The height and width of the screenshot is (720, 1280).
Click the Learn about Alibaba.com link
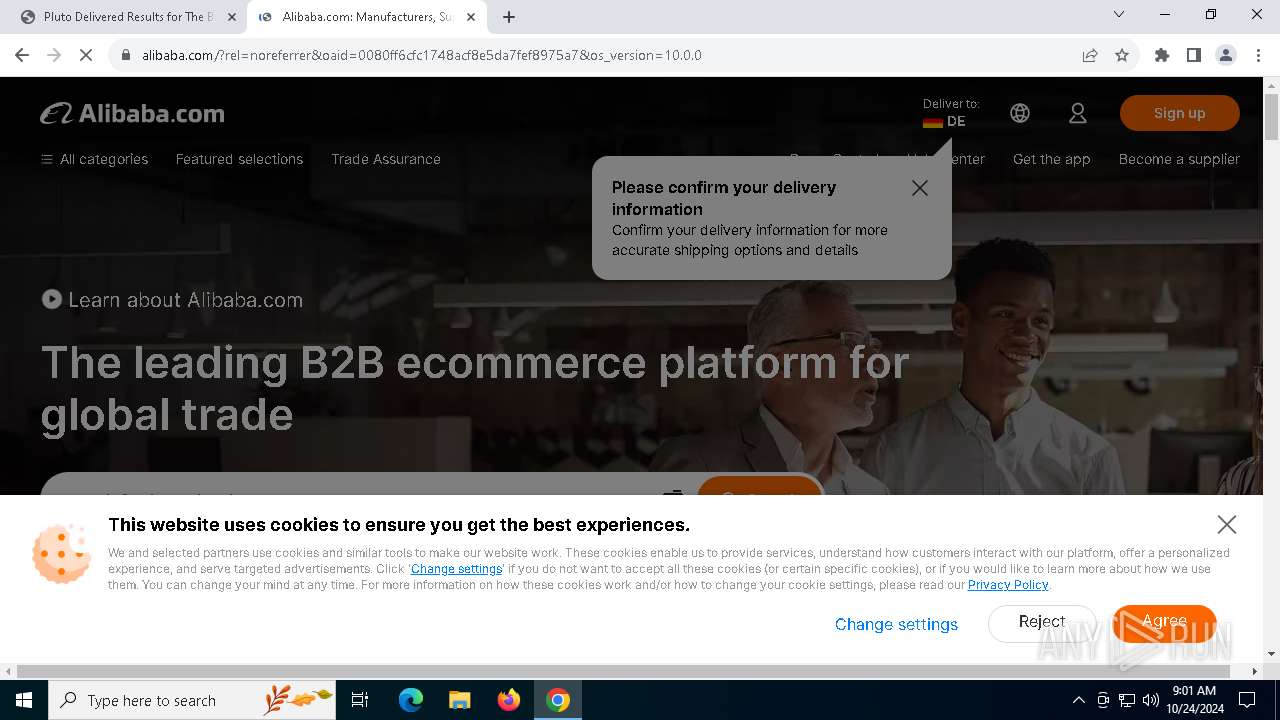(x=185, y=300)
